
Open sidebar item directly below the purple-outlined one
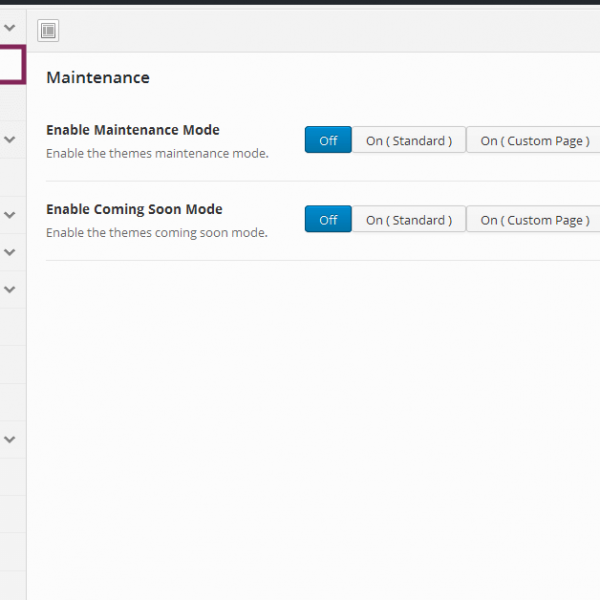point(11,102)
